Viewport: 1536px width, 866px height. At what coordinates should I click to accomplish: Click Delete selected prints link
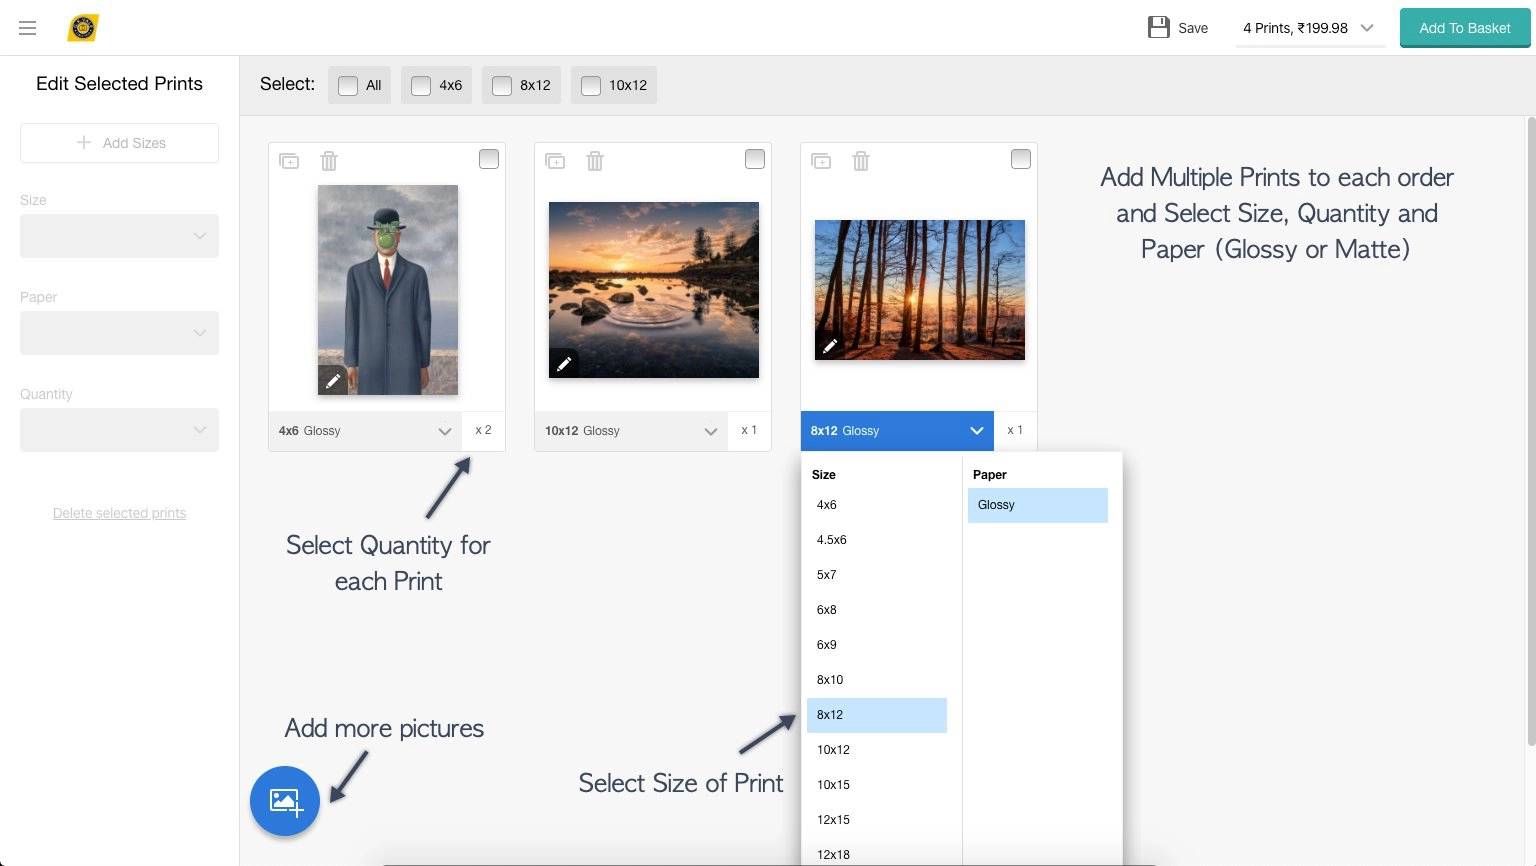coord(119,513)
